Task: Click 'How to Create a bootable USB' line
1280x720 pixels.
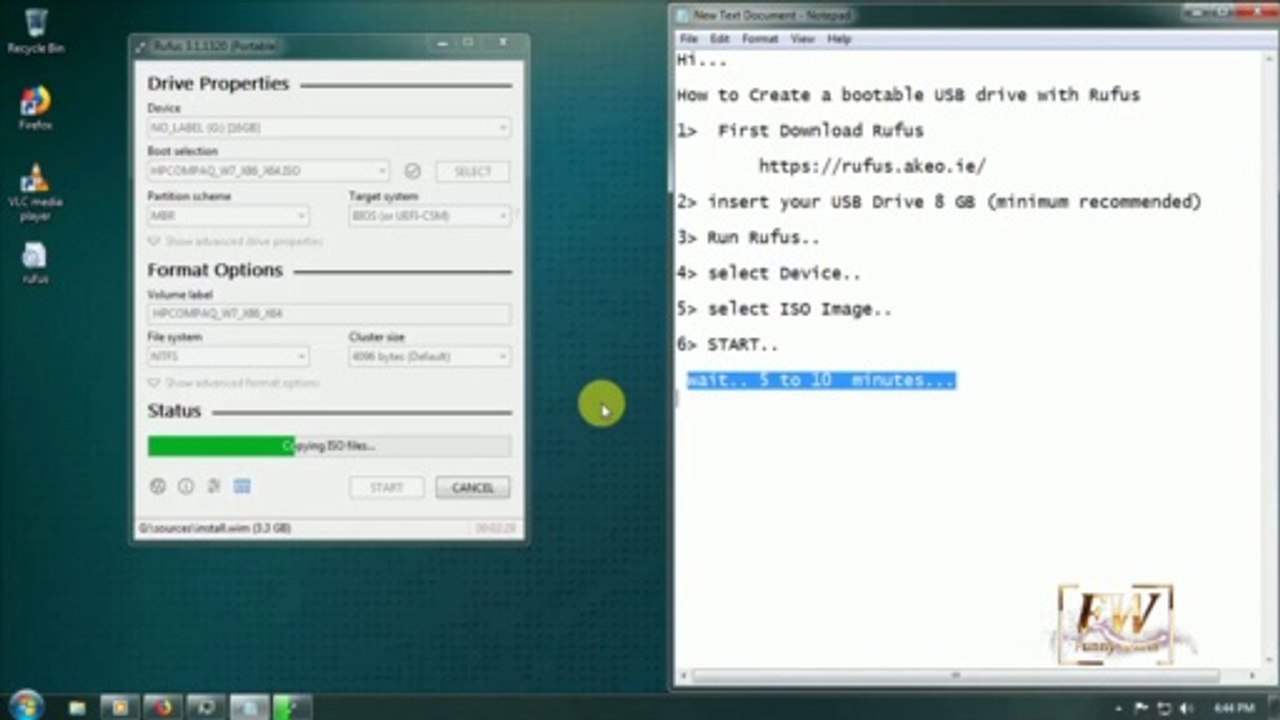Action: [x=908, y=95]
